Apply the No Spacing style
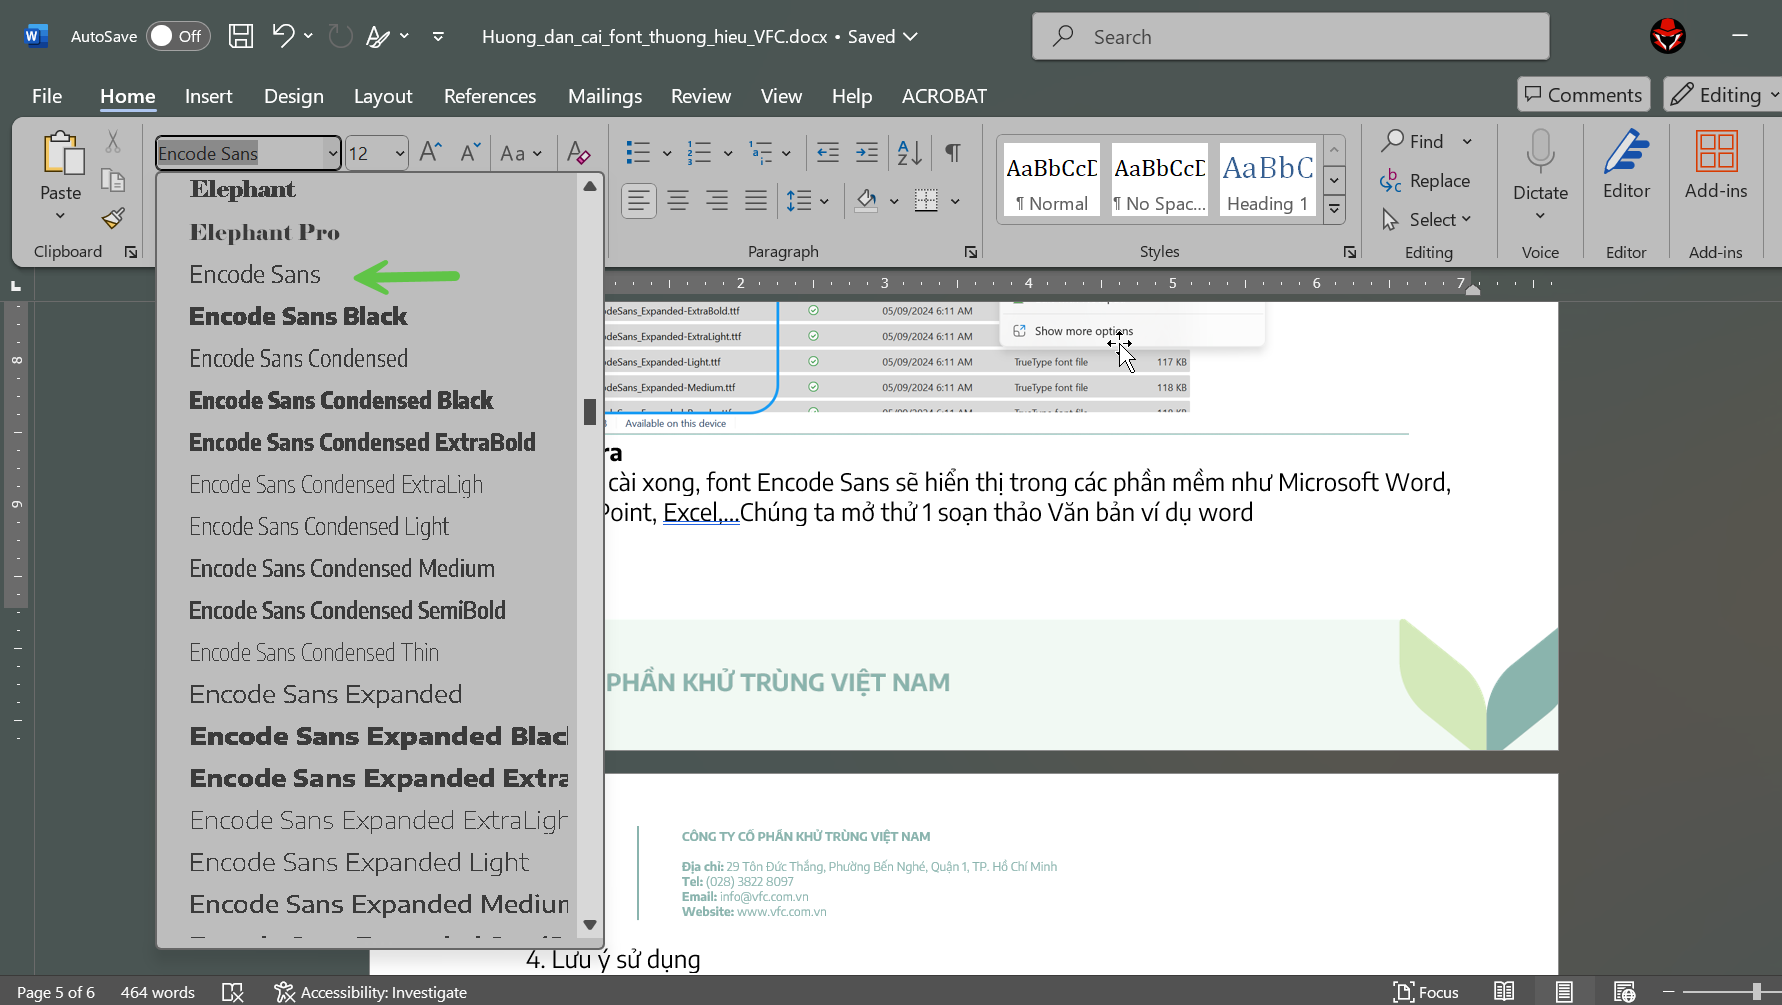1782x1005 pixels. (x=1159, y=180)
